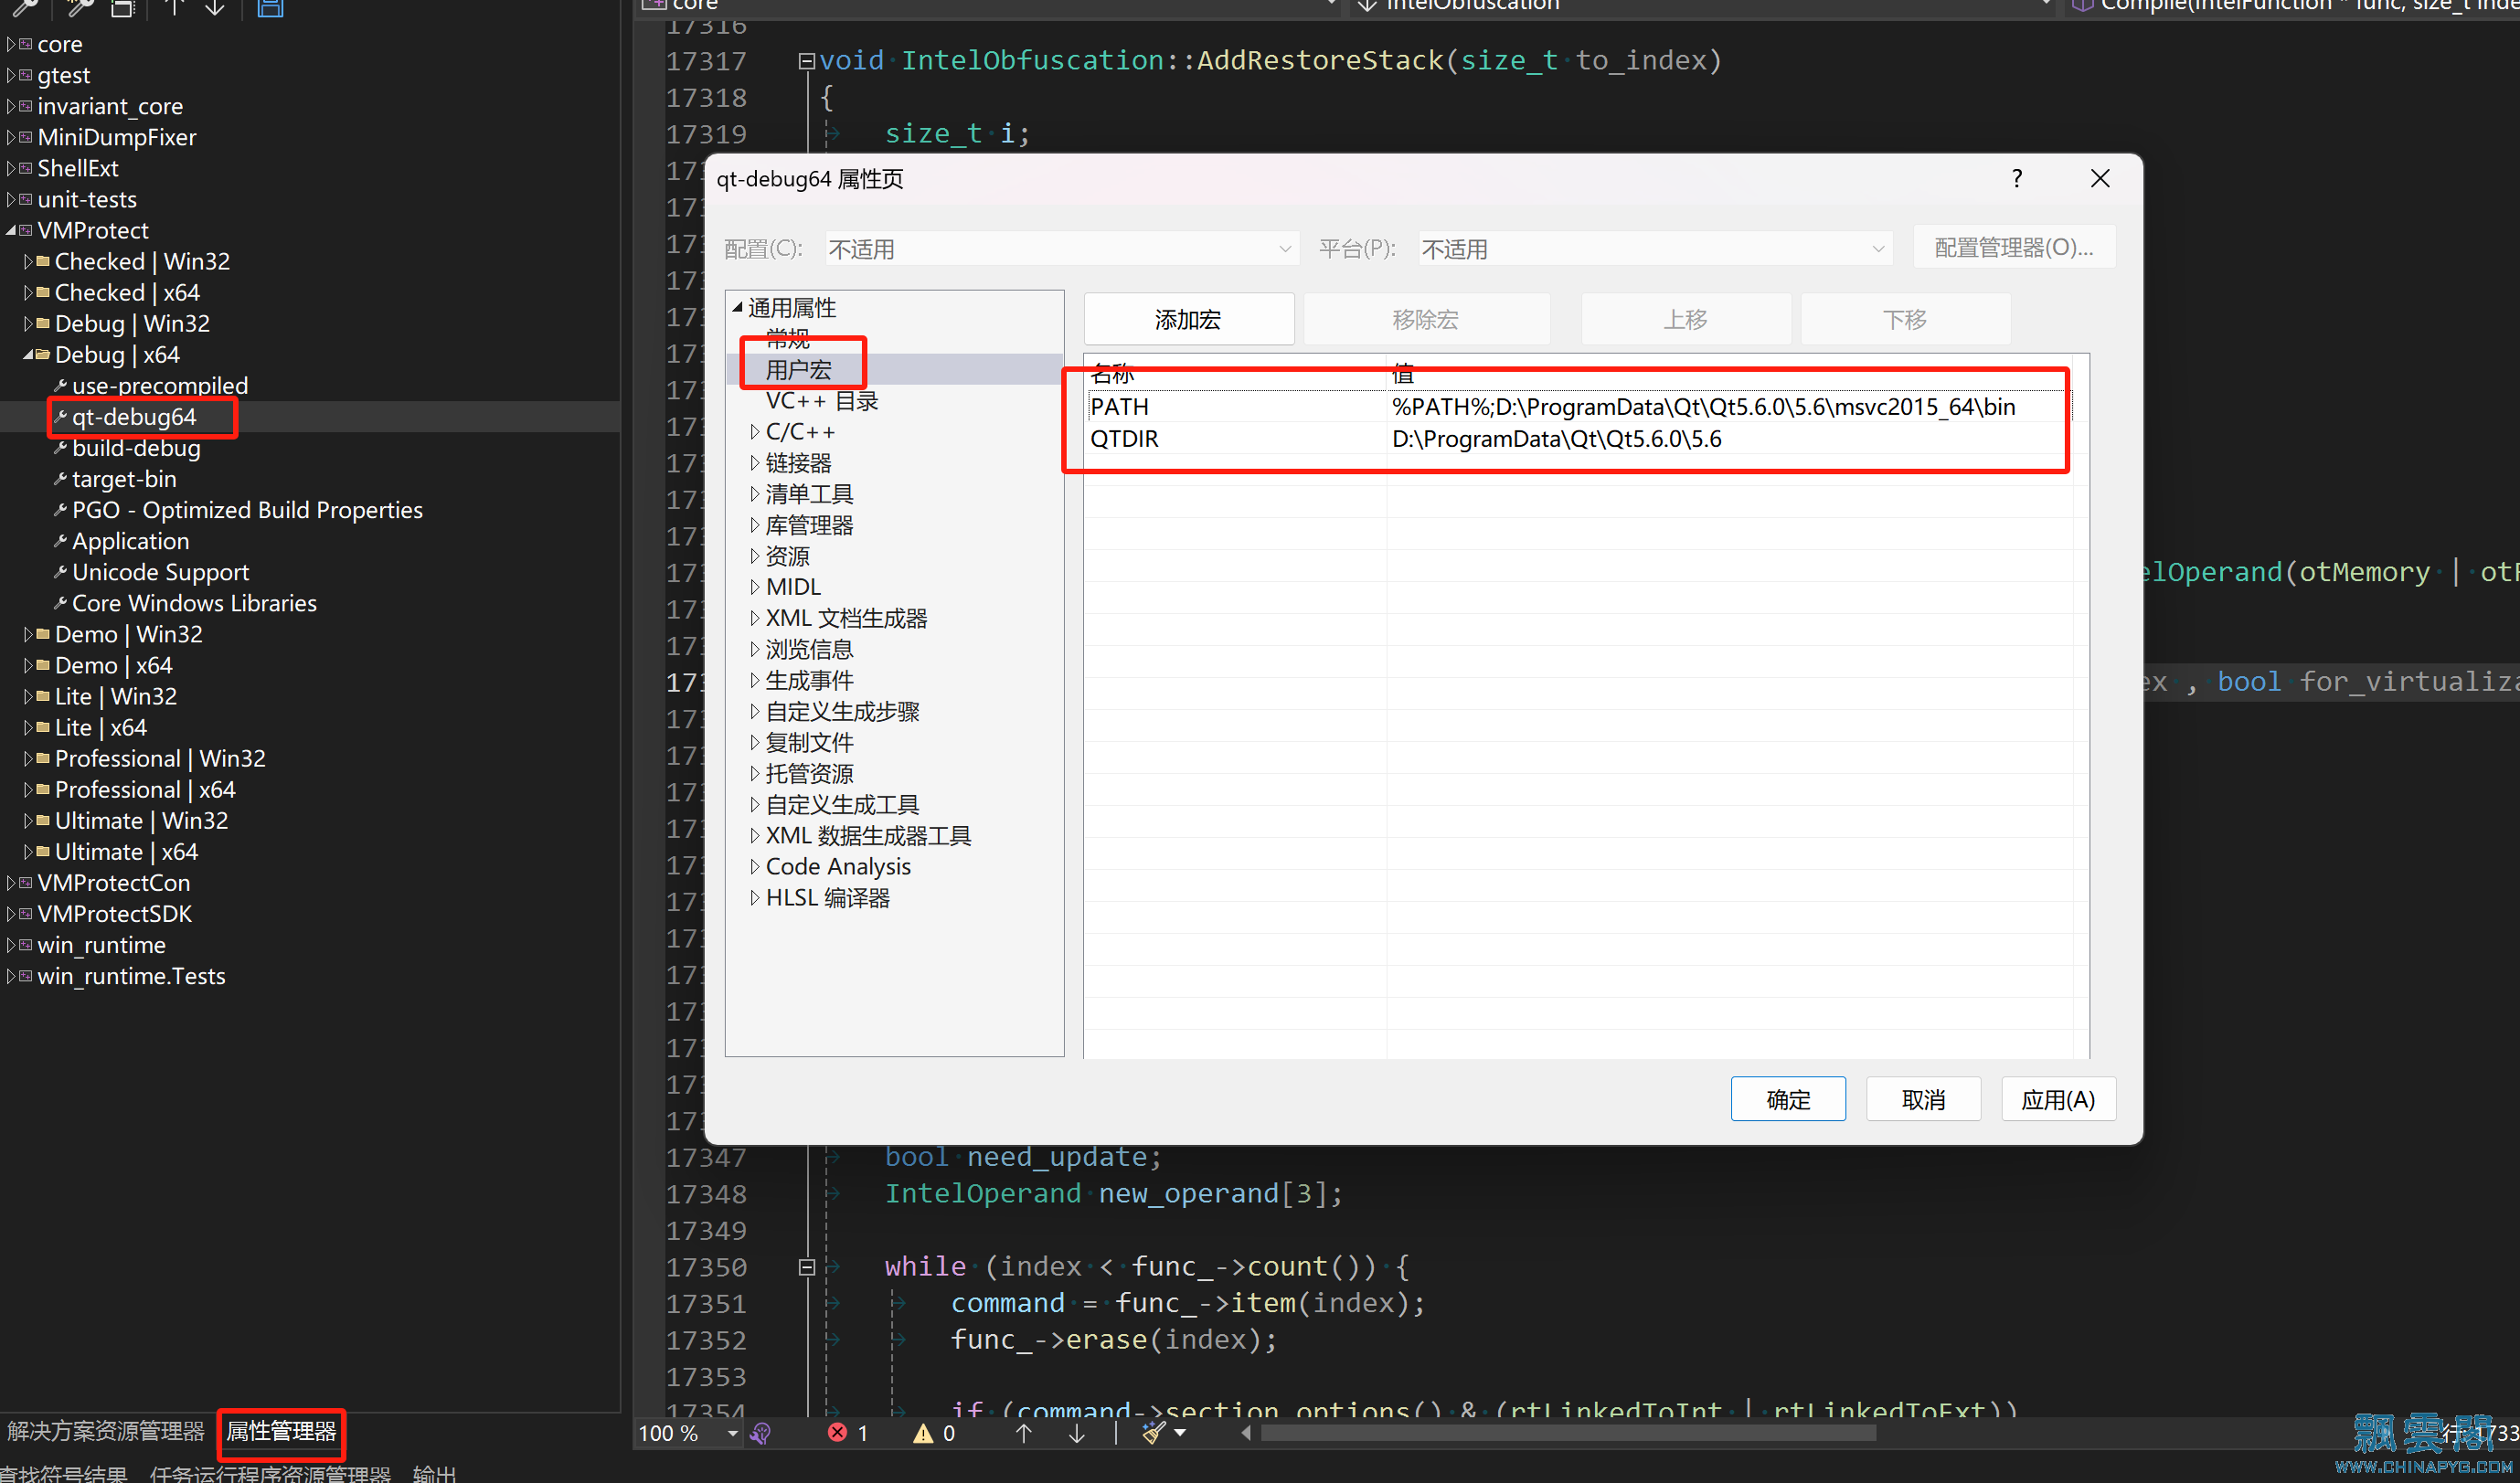Click the 添加宏 button

[x=1188, y=320]
